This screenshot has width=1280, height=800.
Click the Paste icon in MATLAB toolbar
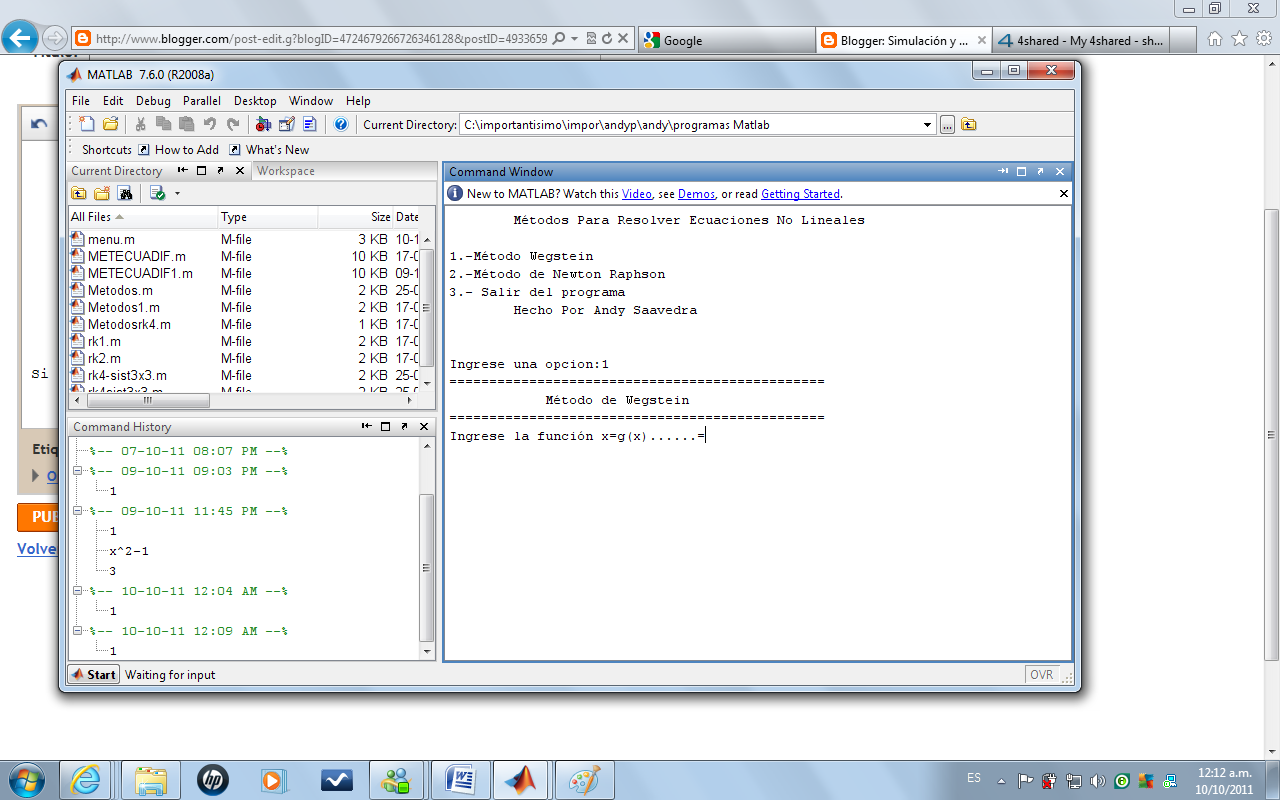tap(186, 124)
